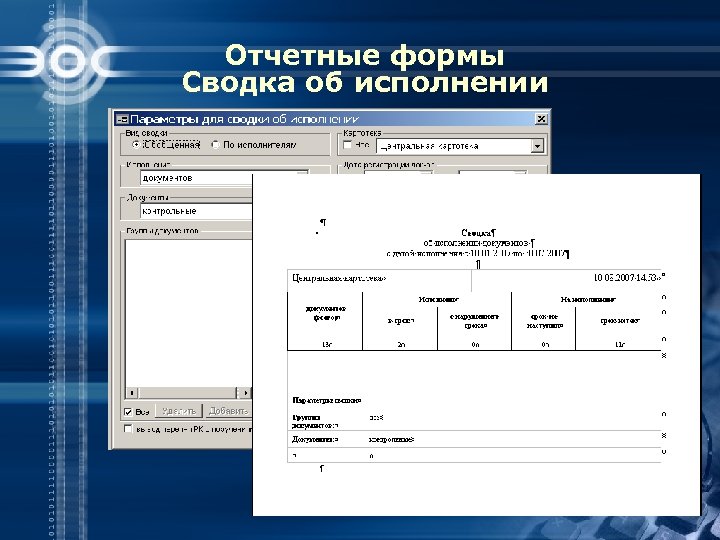Open the dialog system menu icon
This screenshot has width=720, height=540.
[x=122, y=119]
